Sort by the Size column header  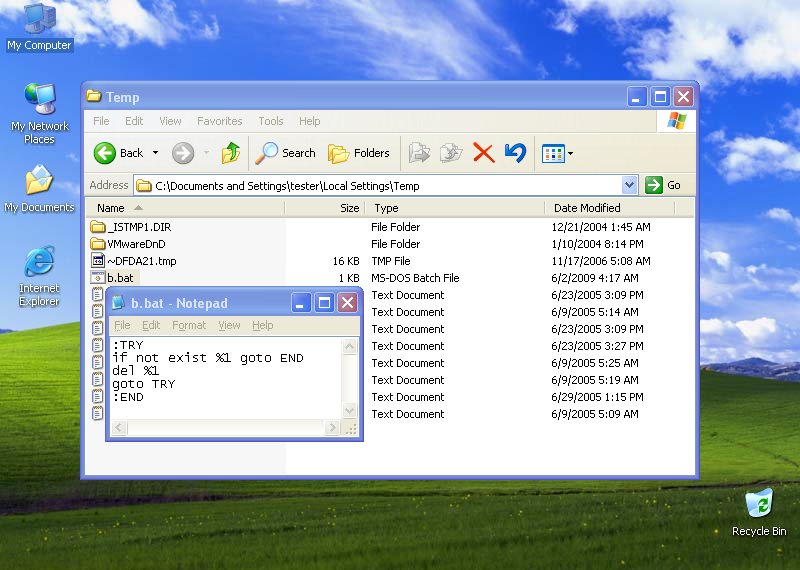[x=325, y=208]
